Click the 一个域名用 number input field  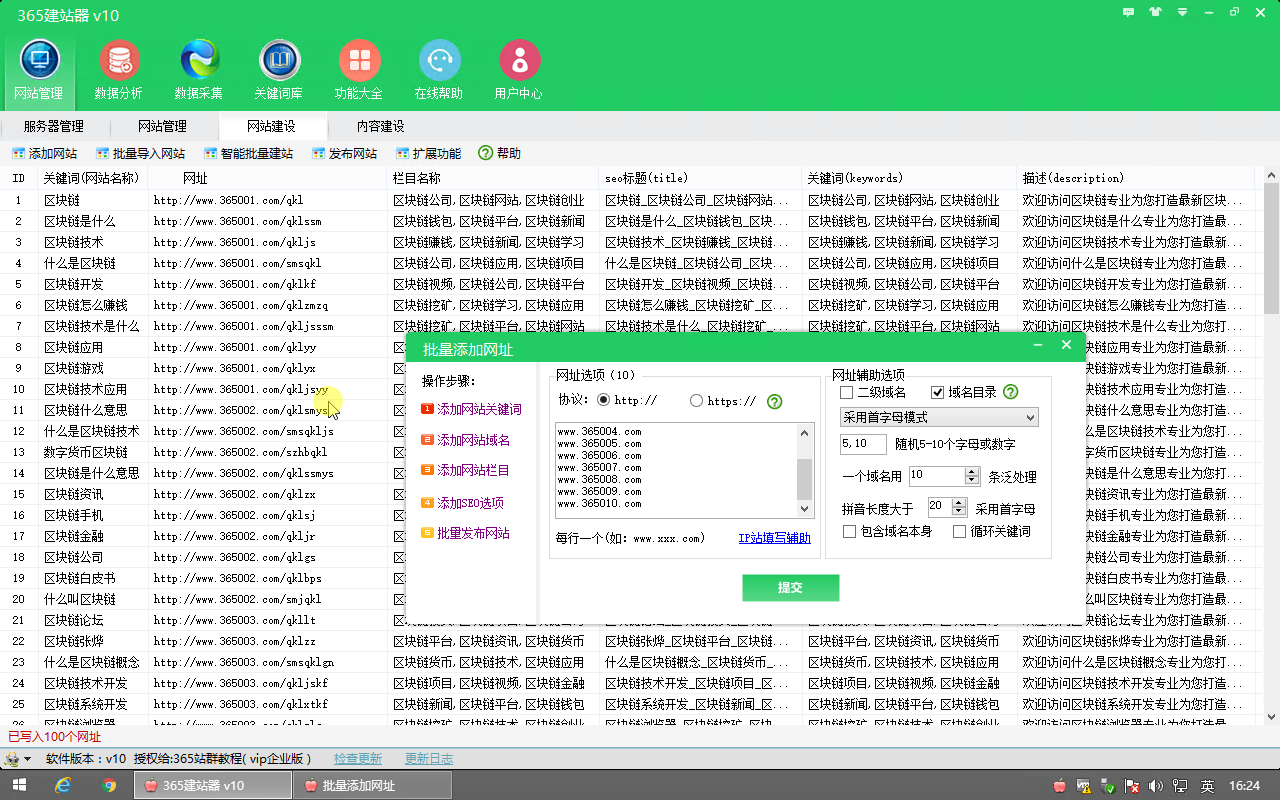coord(936,476)
